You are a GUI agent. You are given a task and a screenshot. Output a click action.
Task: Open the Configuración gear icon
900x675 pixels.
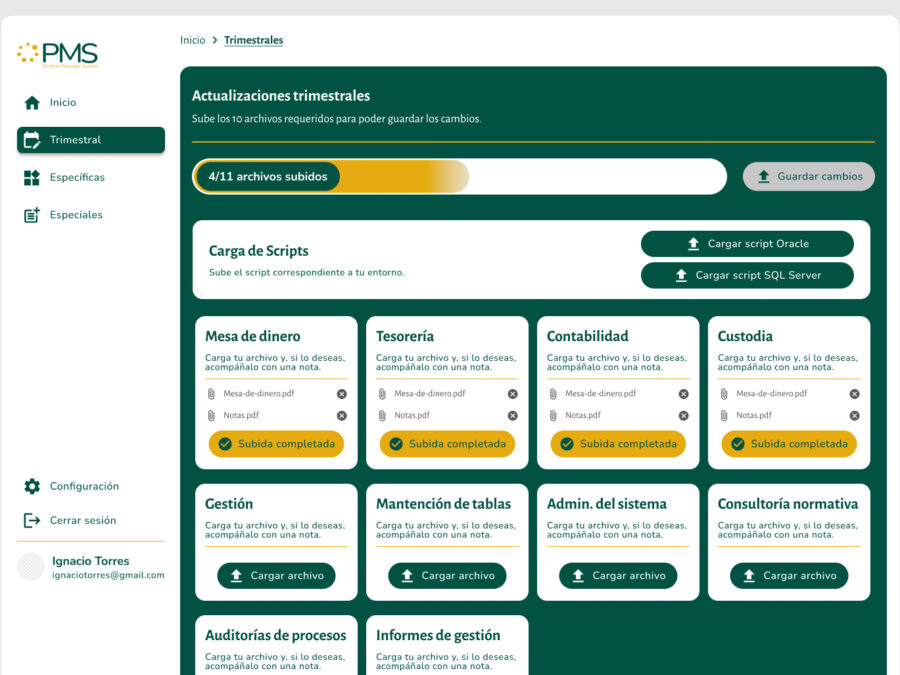click(33, 486)
